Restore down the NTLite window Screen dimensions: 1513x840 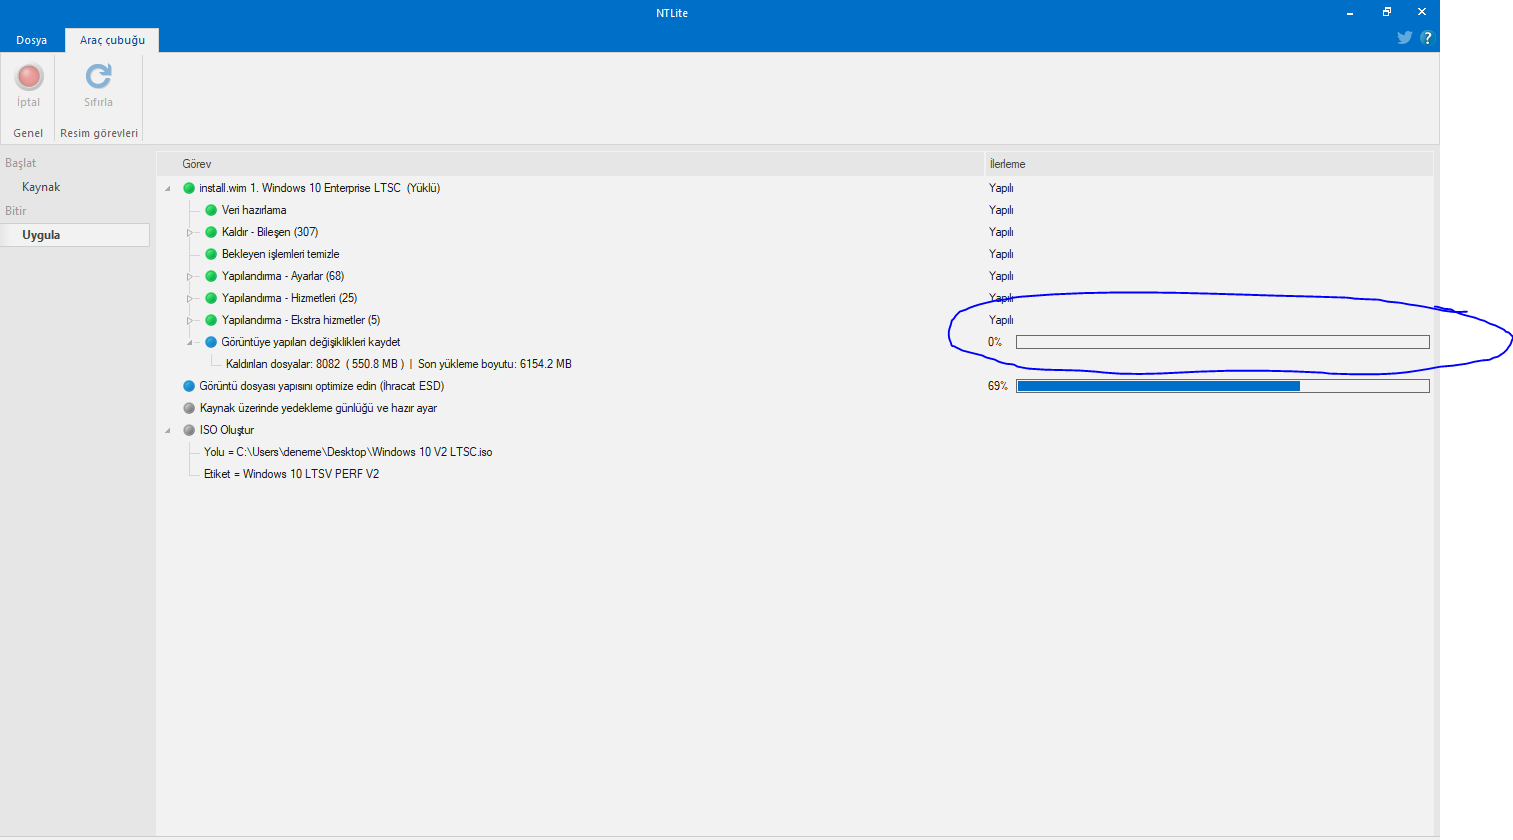1387,12
